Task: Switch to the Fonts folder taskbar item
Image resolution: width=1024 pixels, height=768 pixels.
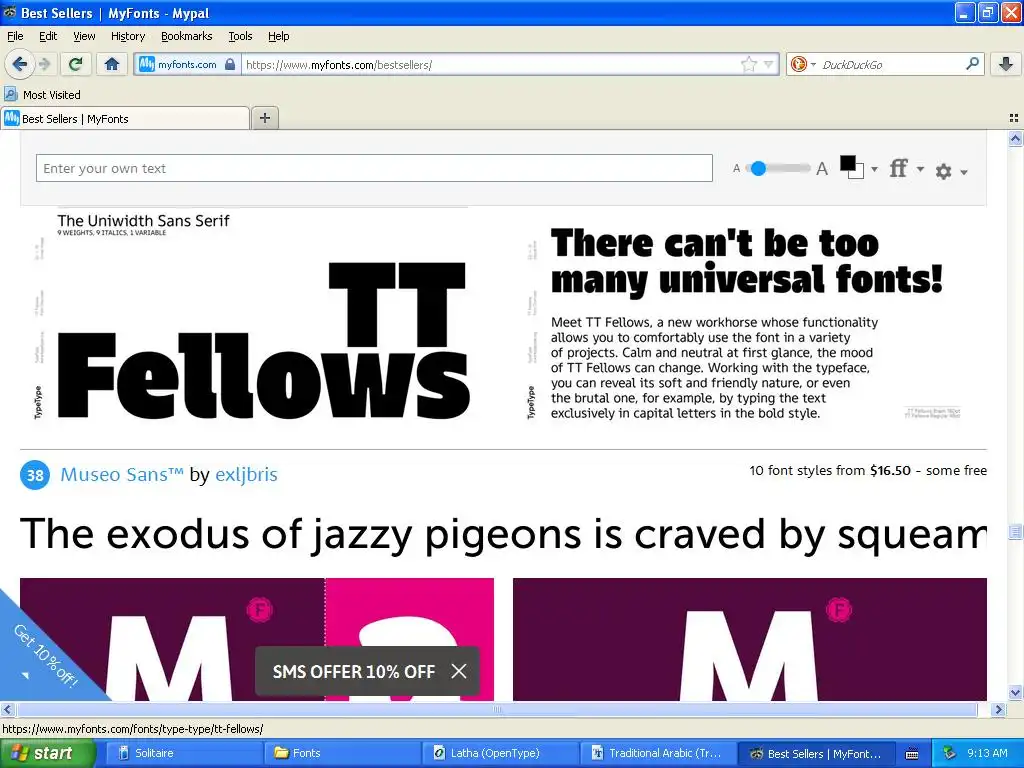Action: (x=342, y=753)
